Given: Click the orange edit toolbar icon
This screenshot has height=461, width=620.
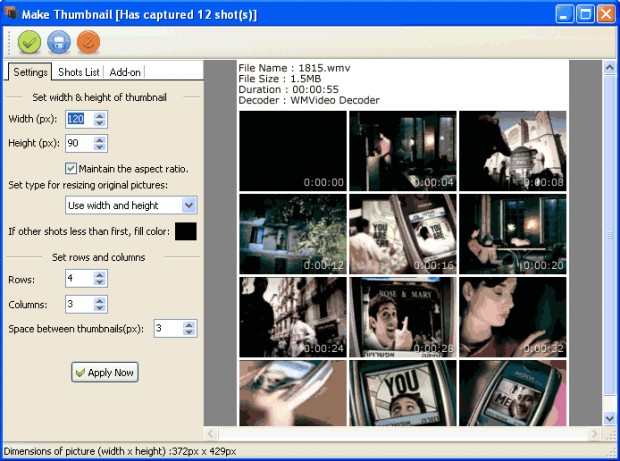Looking at the screenshot, I should coord(89,42).
